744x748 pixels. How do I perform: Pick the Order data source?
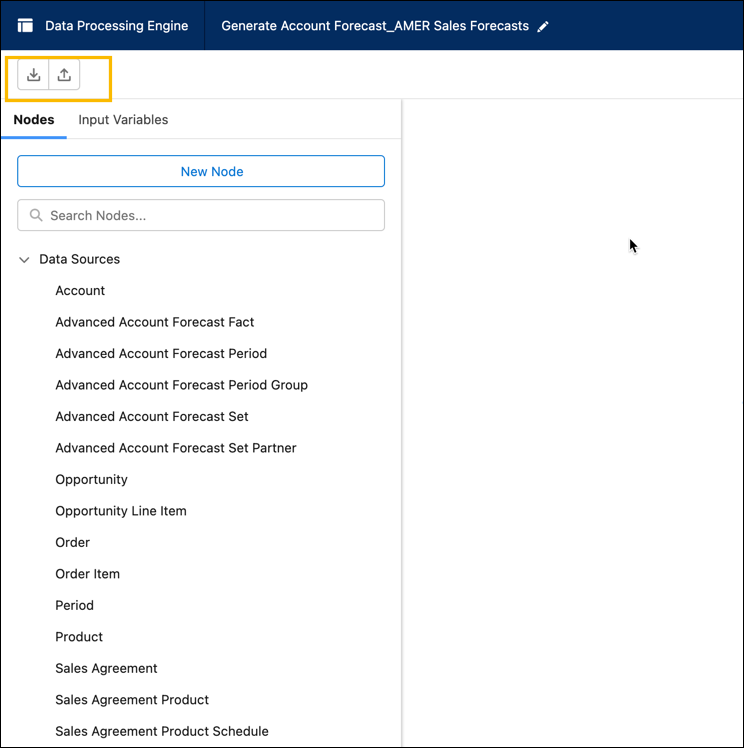(72, 542)
